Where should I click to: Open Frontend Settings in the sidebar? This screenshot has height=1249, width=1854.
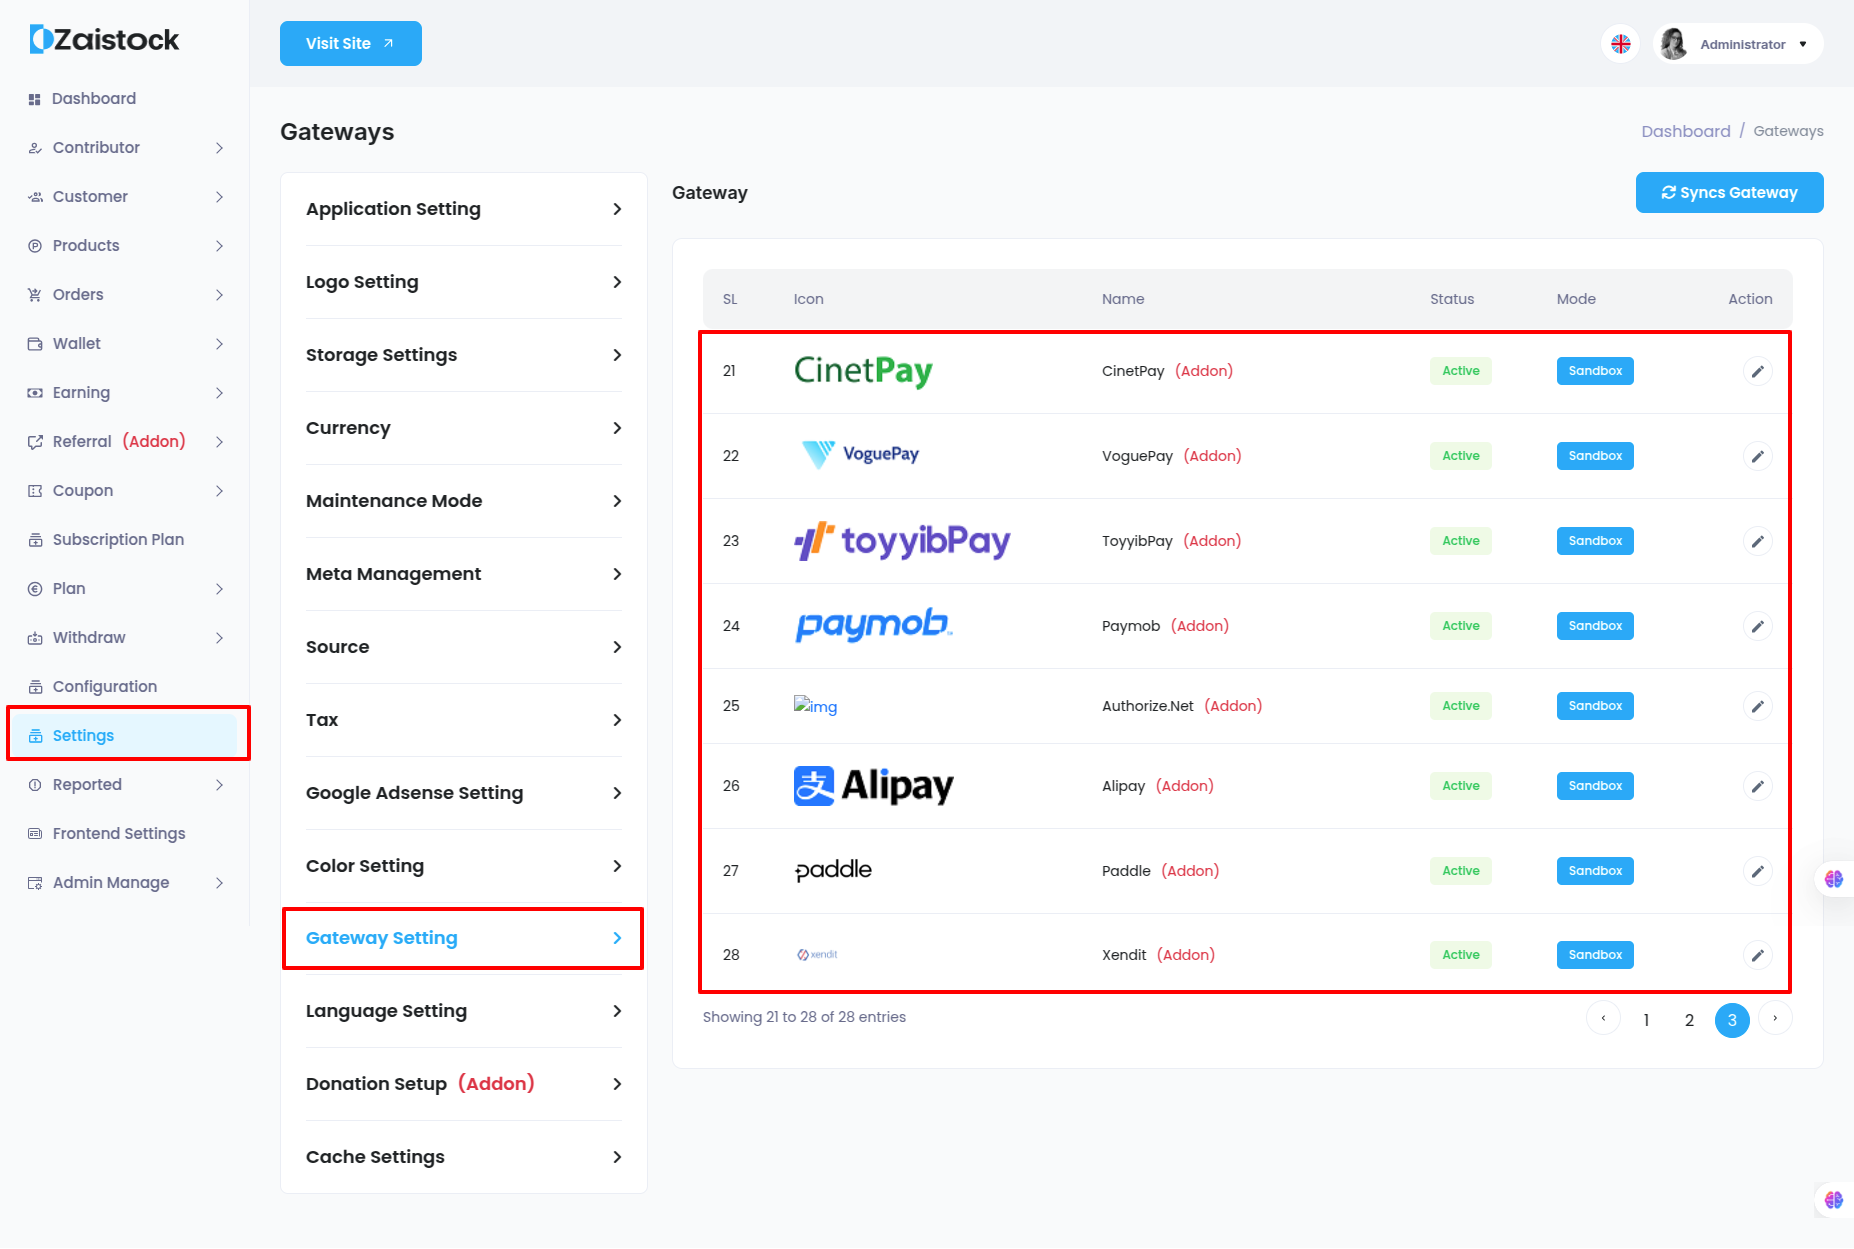(x=125, y=834)
